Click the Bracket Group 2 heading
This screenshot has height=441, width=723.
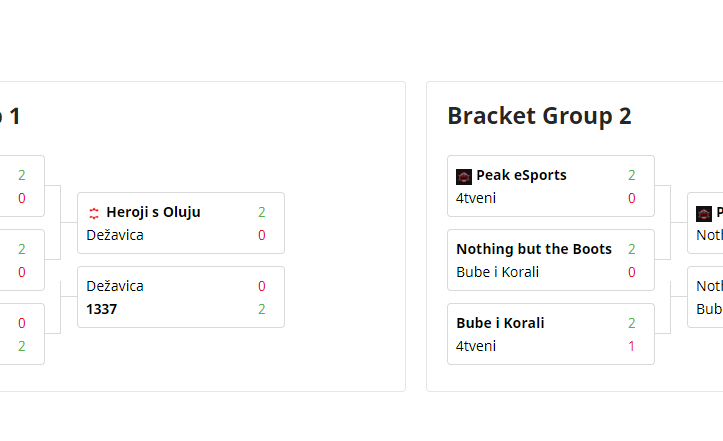point(539,116)
